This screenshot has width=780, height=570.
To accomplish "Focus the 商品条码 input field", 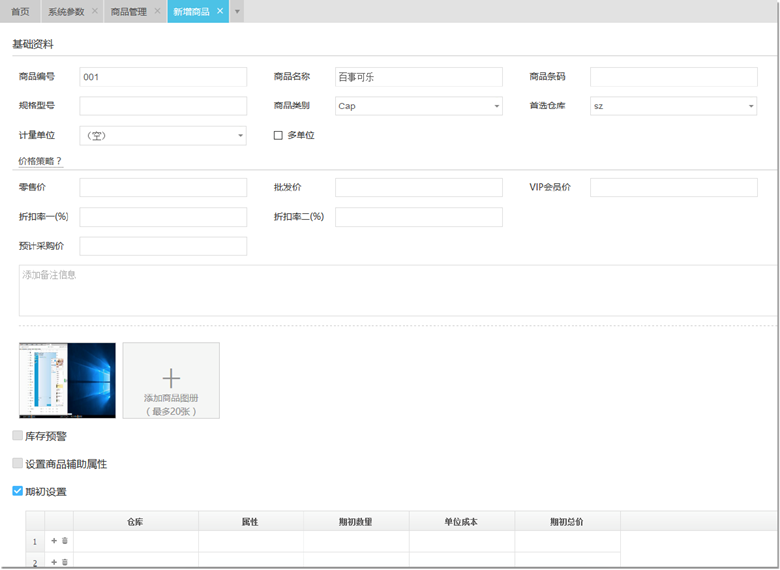I will 674,77.
